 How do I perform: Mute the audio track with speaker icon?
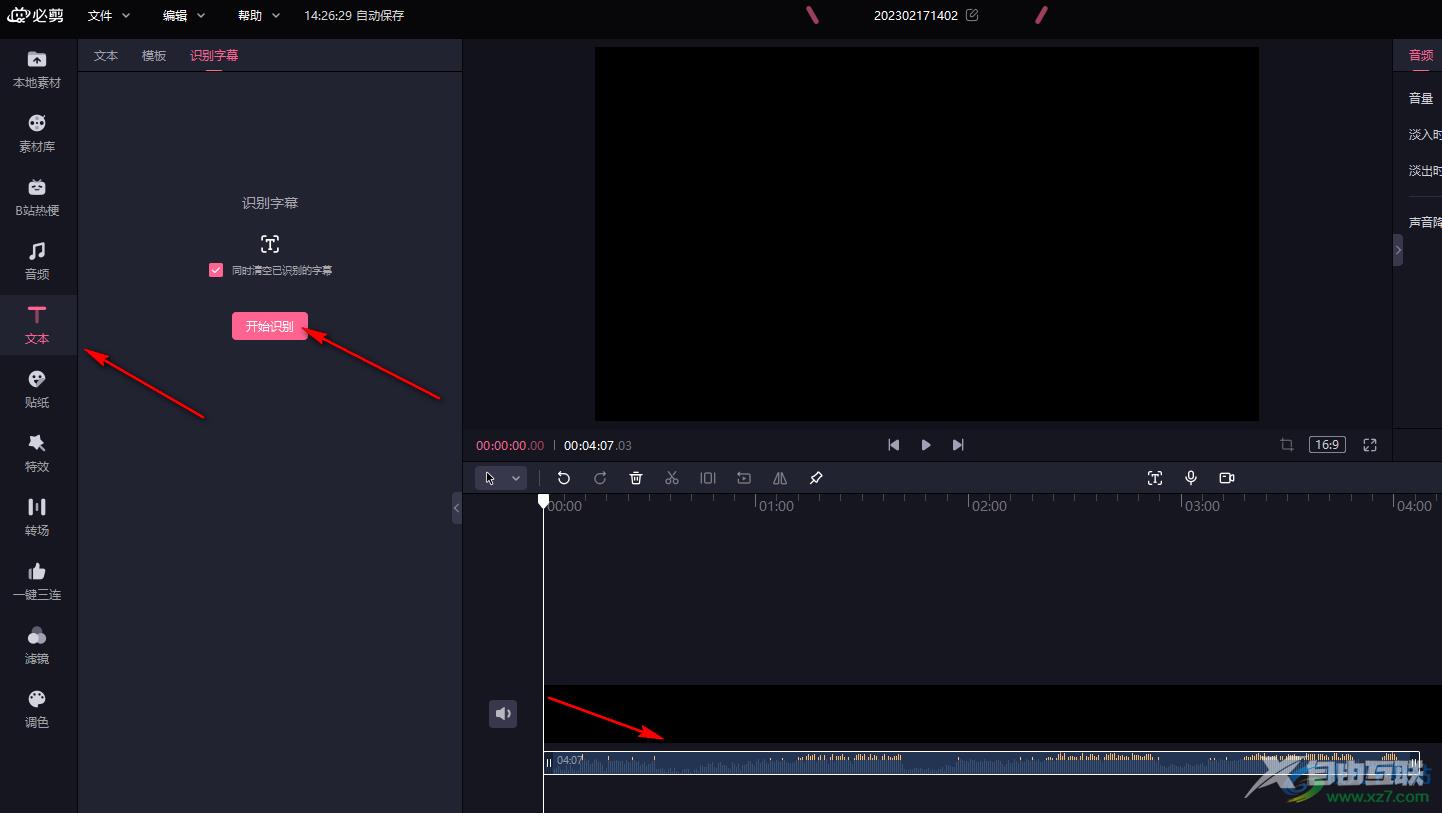[x=503, y=713]
